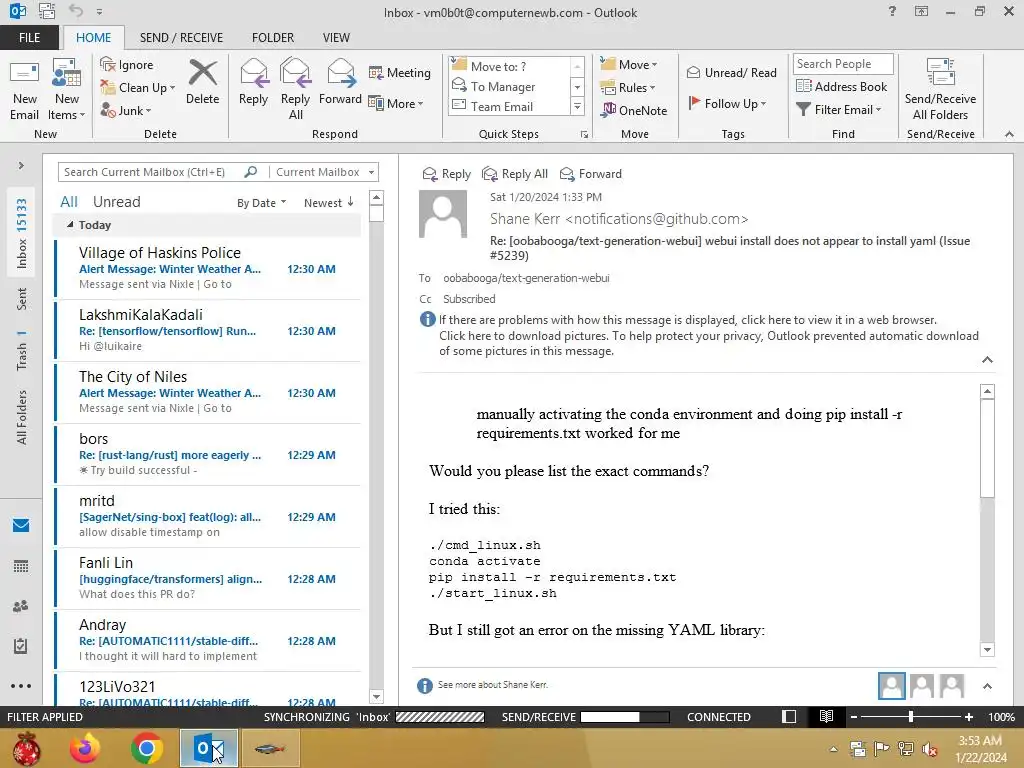Open the Clean Up menu

[138, 87]
